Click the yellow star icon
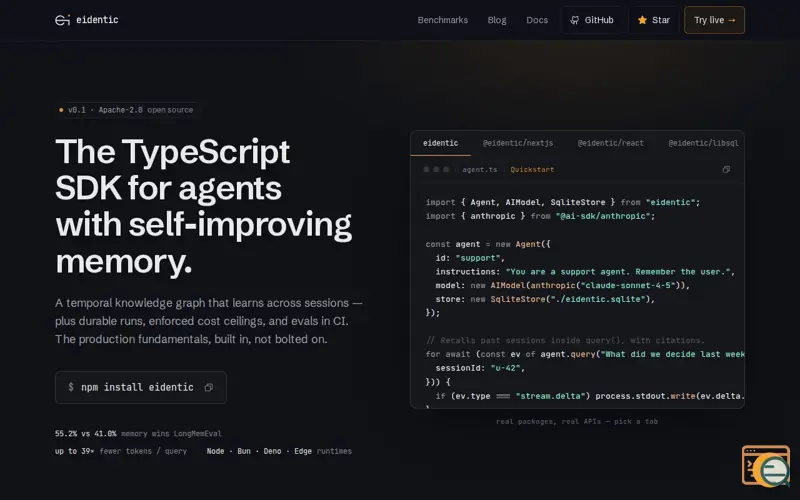Viewport: 800px width, 500px height. [x=642, y=20]
